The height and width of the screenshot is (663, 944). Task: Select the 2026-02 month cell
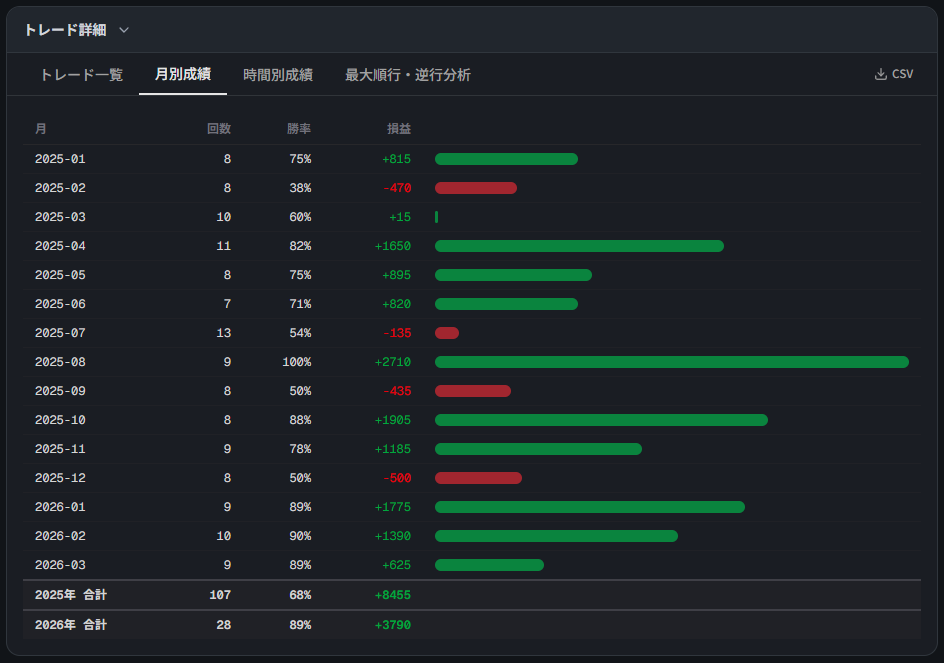point(60,536)
